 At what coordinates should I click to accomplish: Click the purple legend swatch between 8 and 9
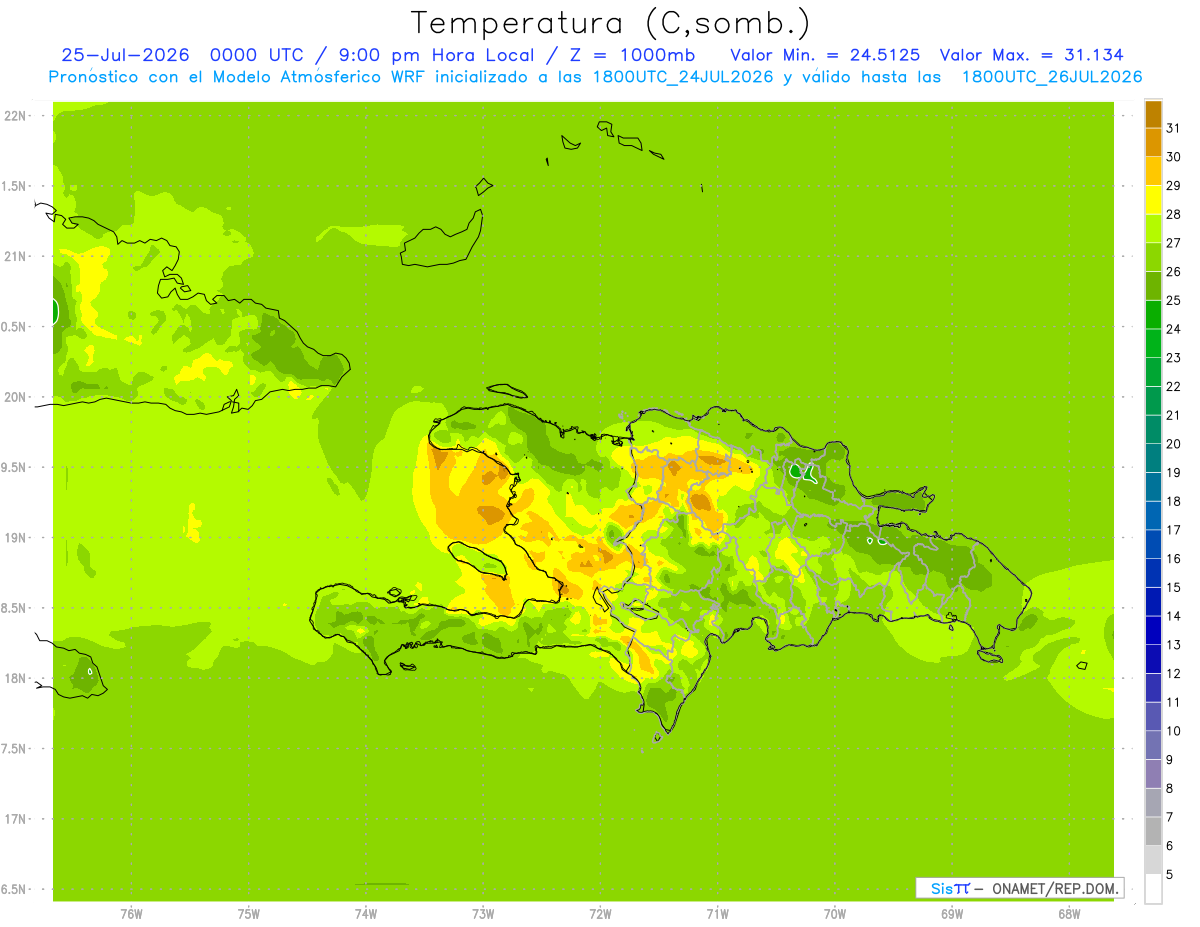point(1153,774)
